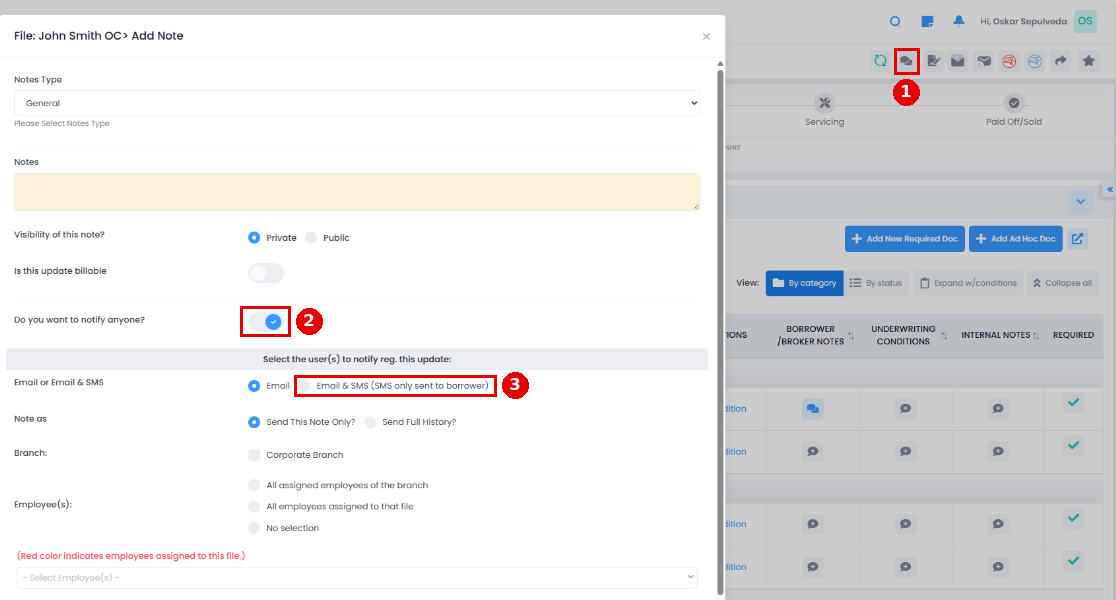The width and height of the screenshot is (1116, 600).
Task: Expand the section with the blue down chevron
Action: coord(1080,201)
